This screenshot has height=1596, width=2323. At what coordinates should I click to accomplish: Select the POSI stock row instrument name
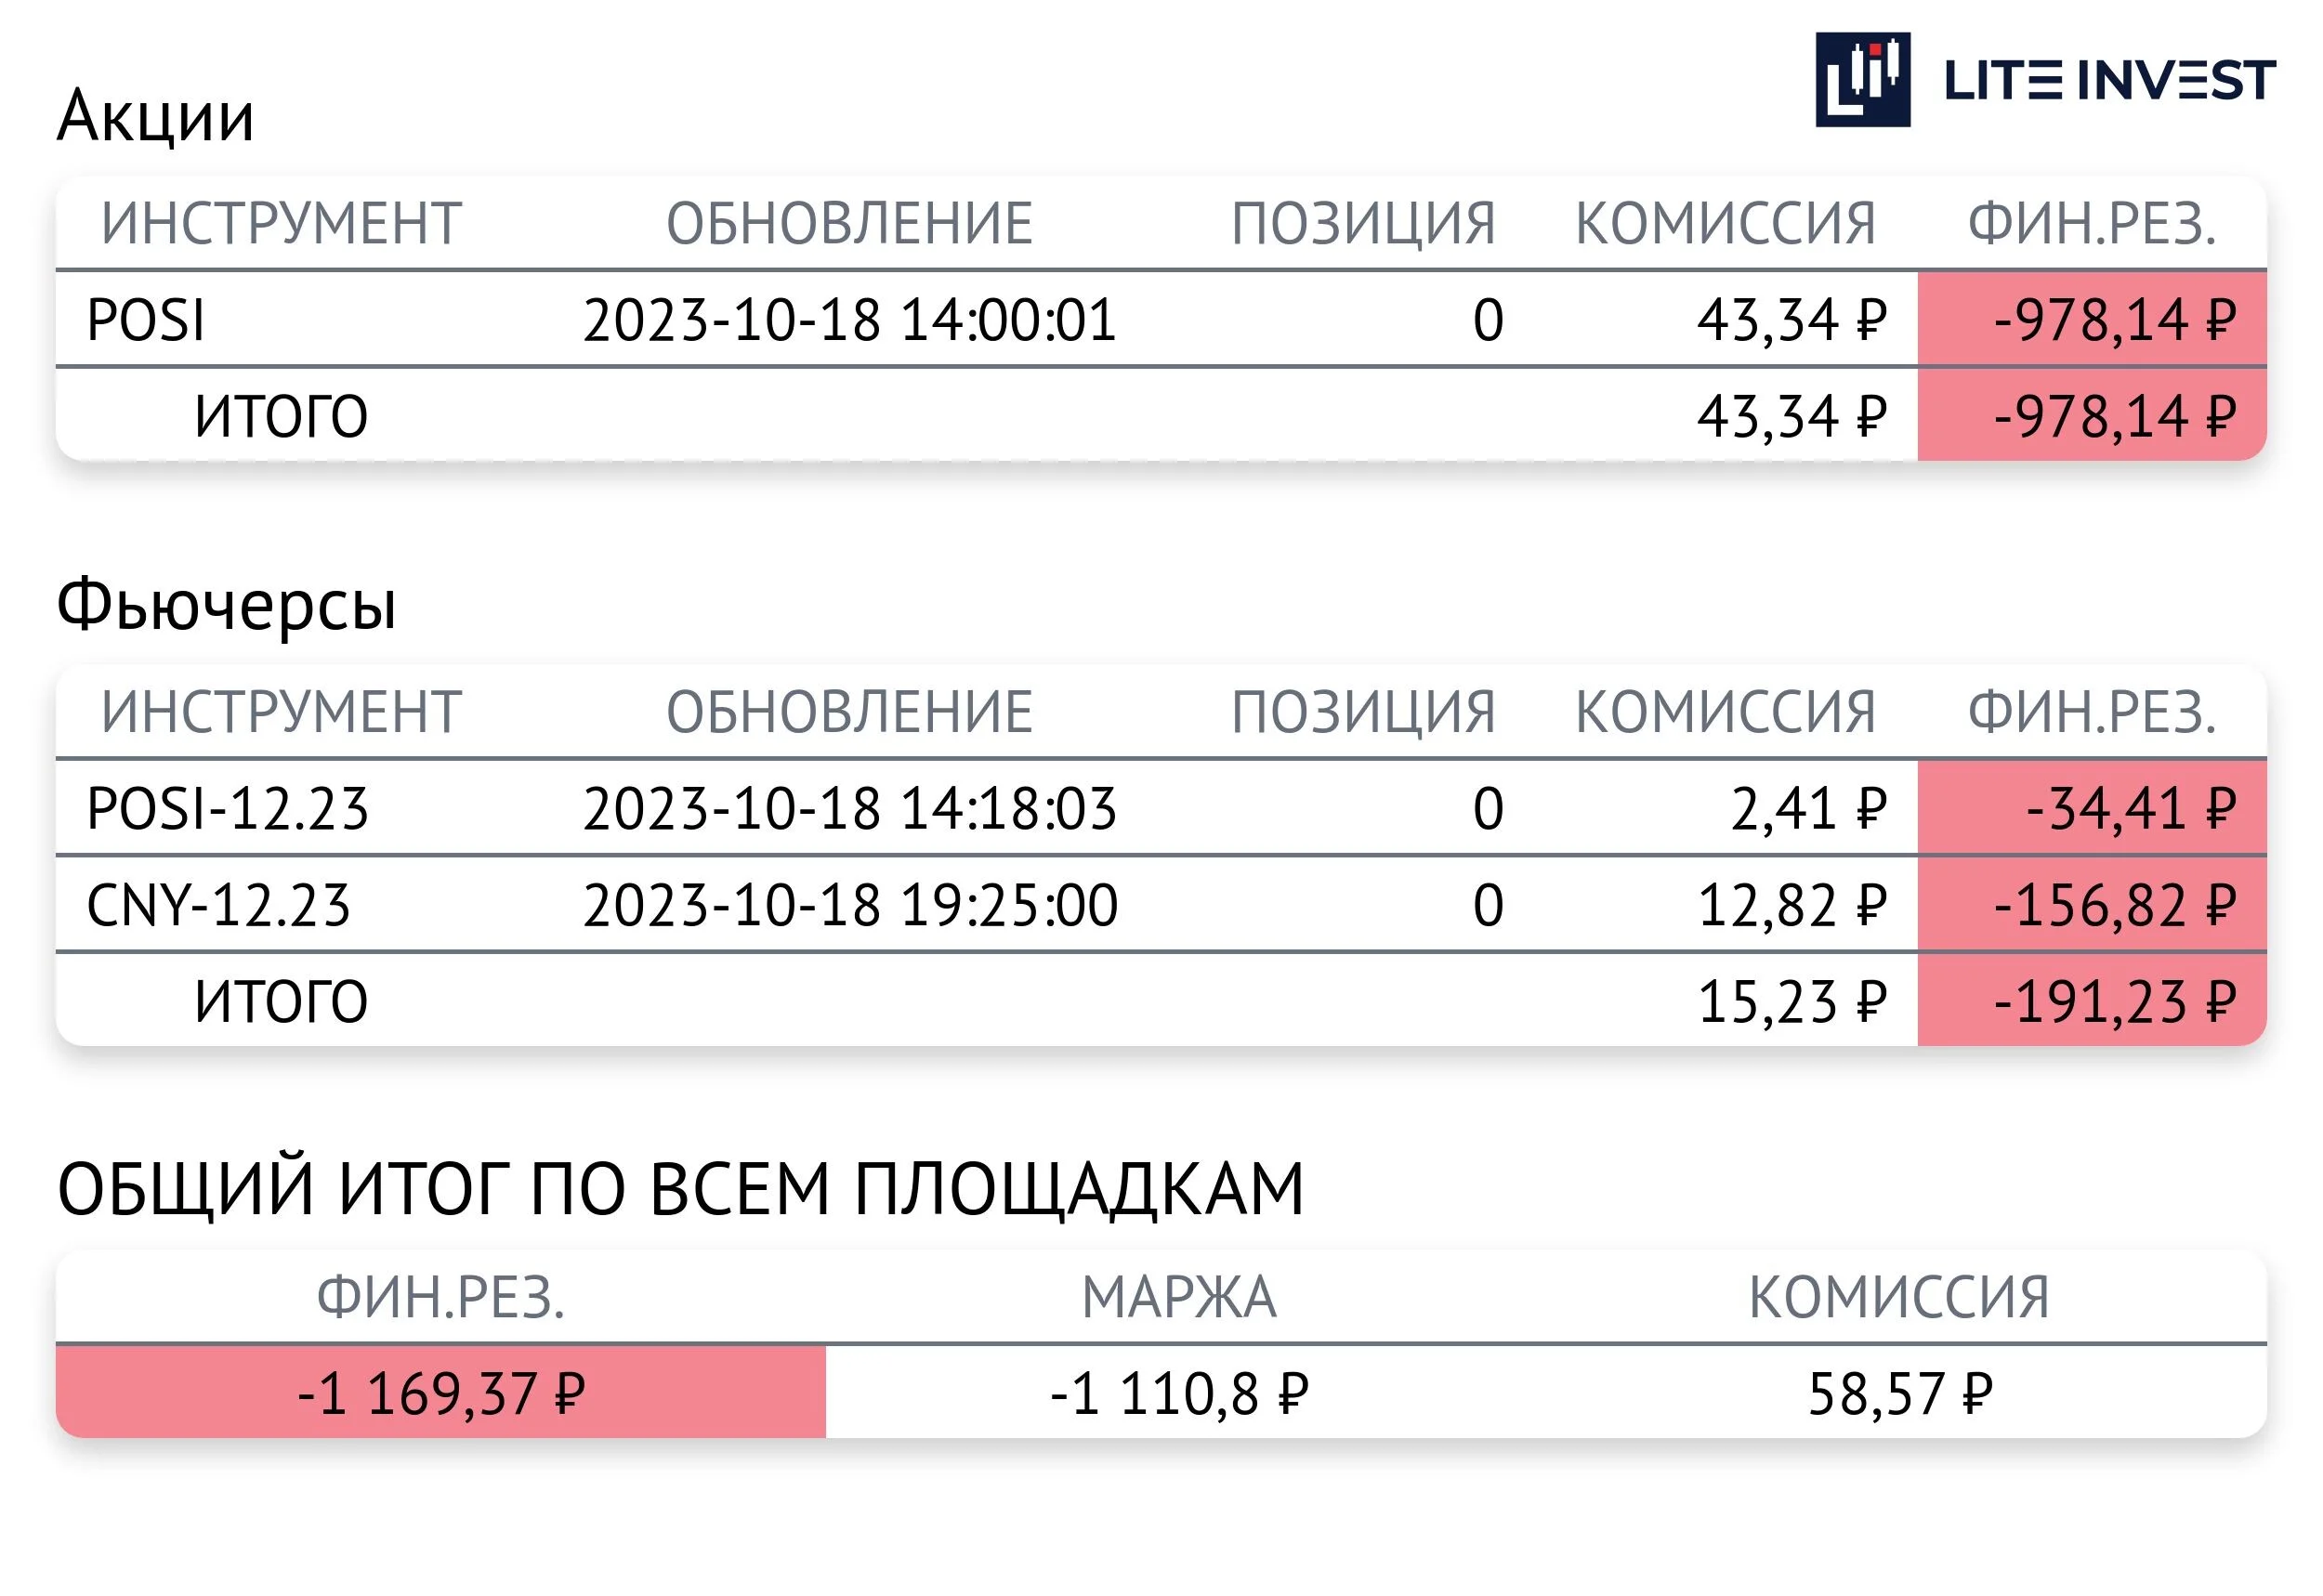(x=146, y=320)
